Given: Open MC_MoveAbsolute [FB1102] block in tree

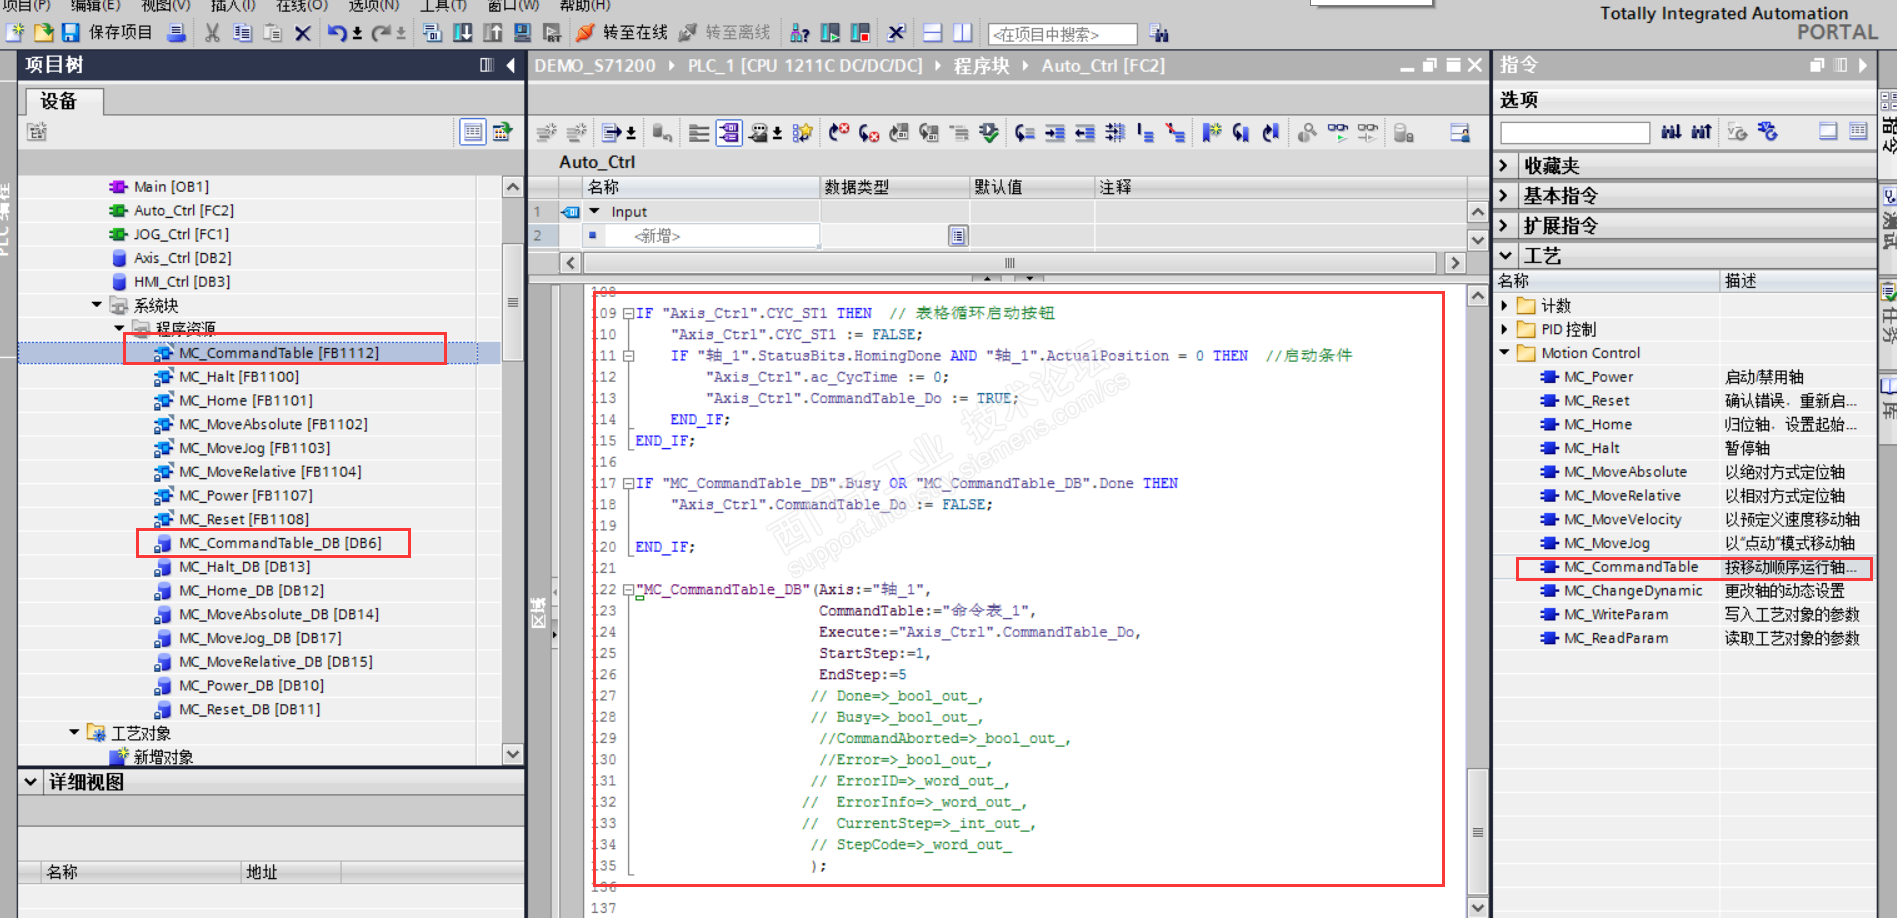Looking at the screenshot, I should (x=272, y=424).
